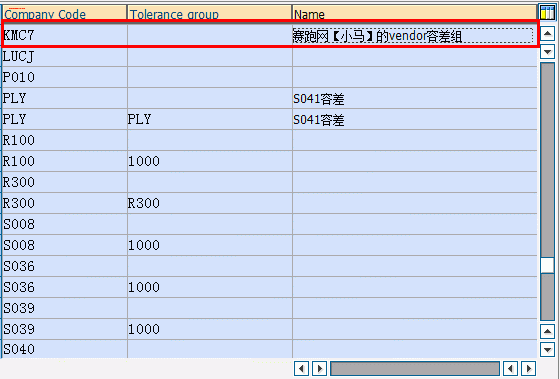Viewport: 560px width, 379px height.
Task: Click the horizontal scrollbar thumb
Action: click(x=415, y=368)
